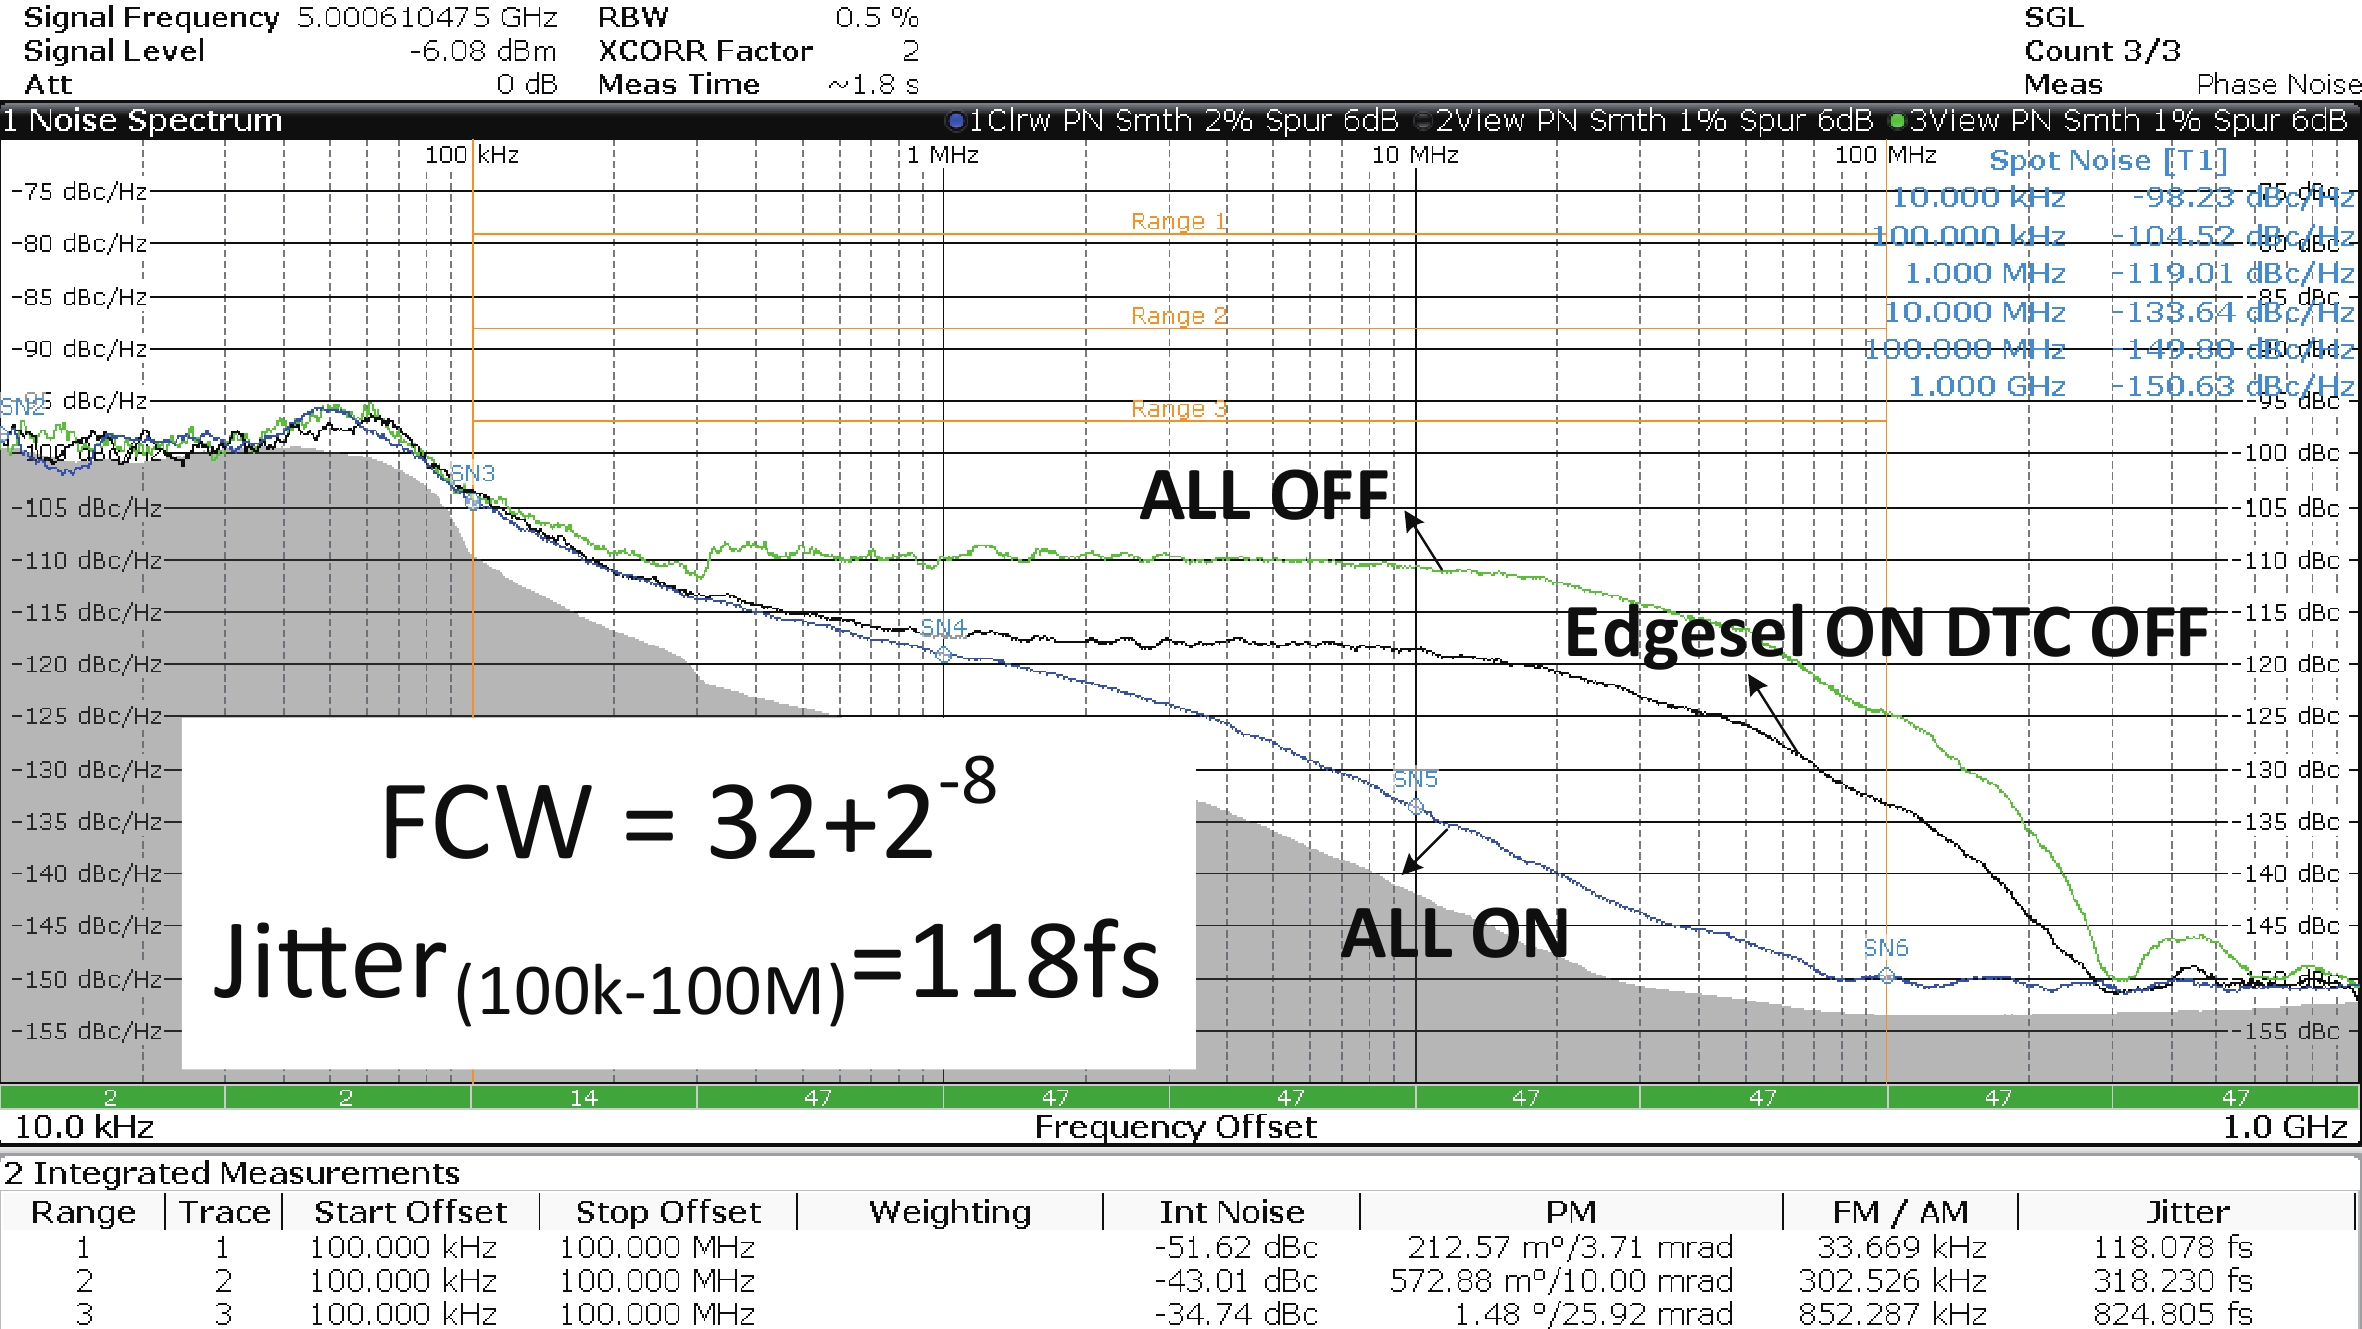Click the gray trace 2 View indicator dot
Screen dimensions: 2362x1329
pos(1422,121)
